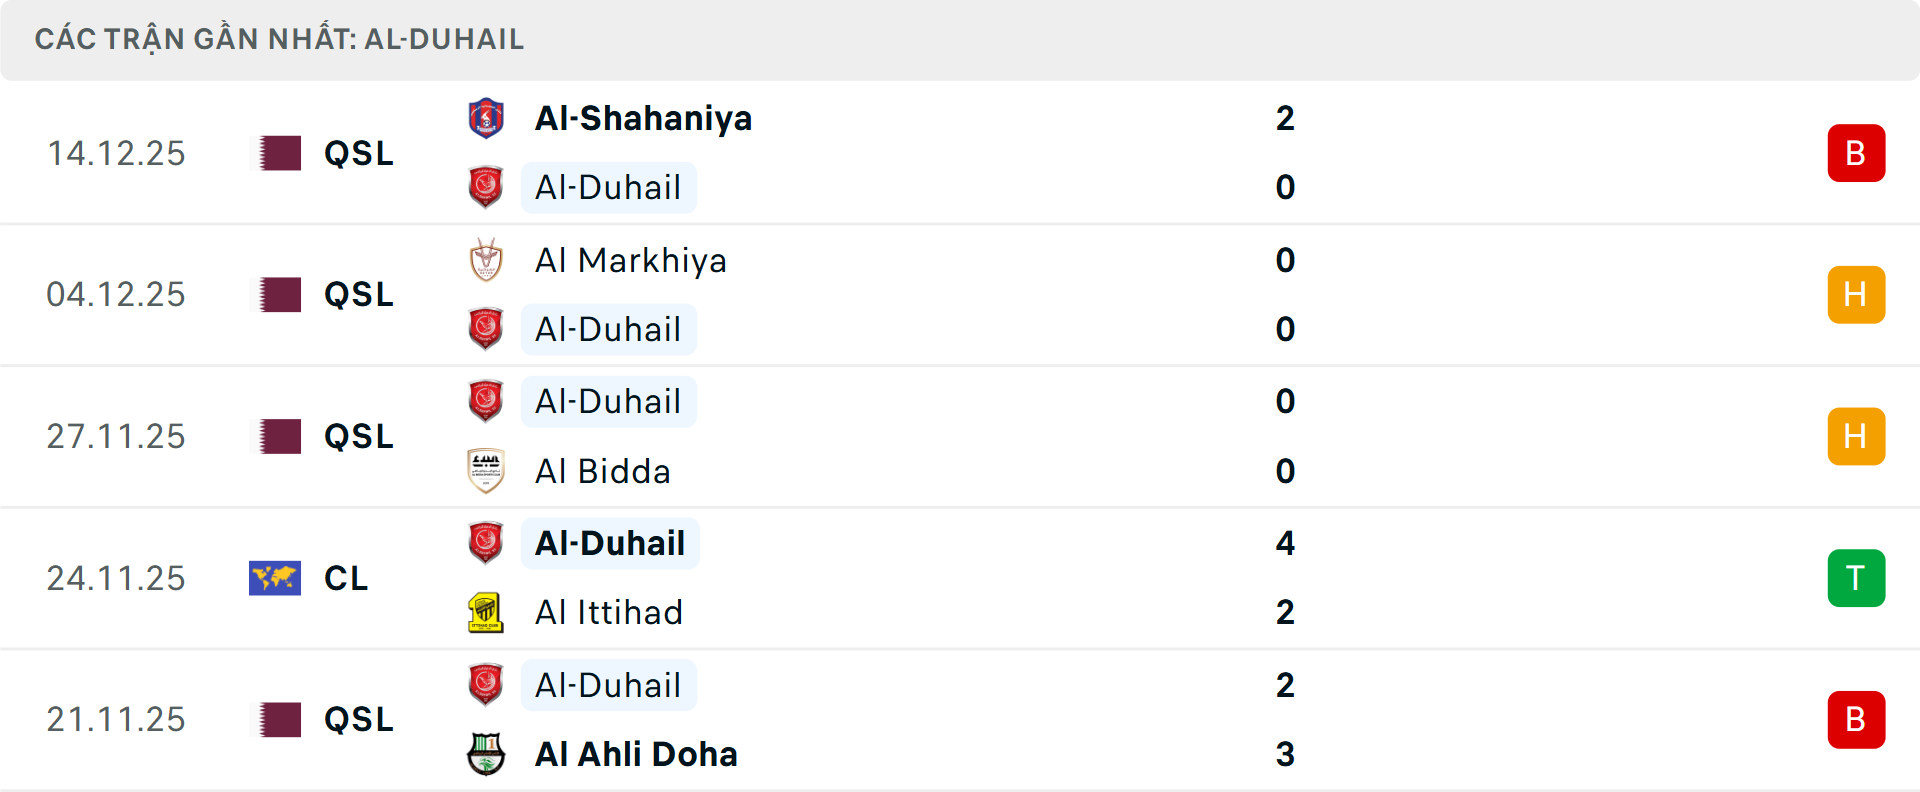Click the green T win badge for Al Ittihad match
Screen dimensions: 1920x792
coord(1857,577)
